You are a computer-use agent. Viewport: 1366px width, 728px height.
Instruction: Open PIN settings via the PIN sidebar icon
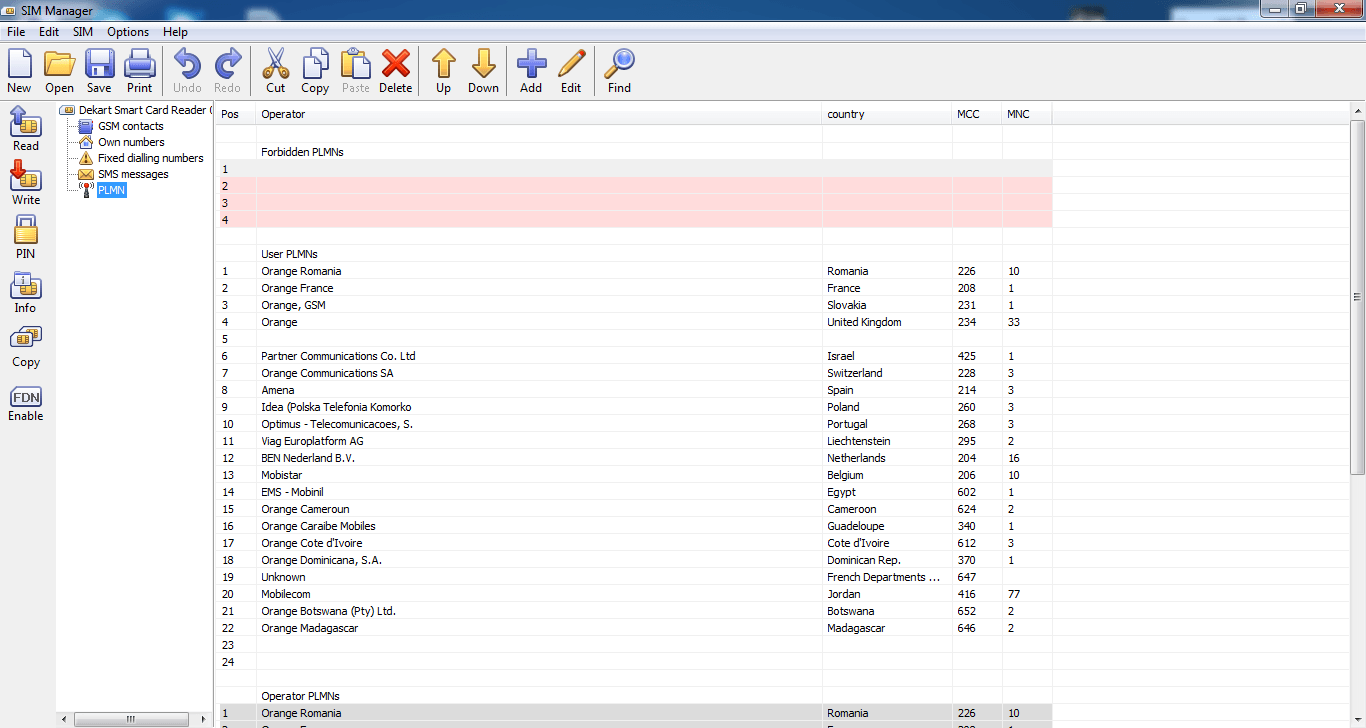tap(25, 238)
